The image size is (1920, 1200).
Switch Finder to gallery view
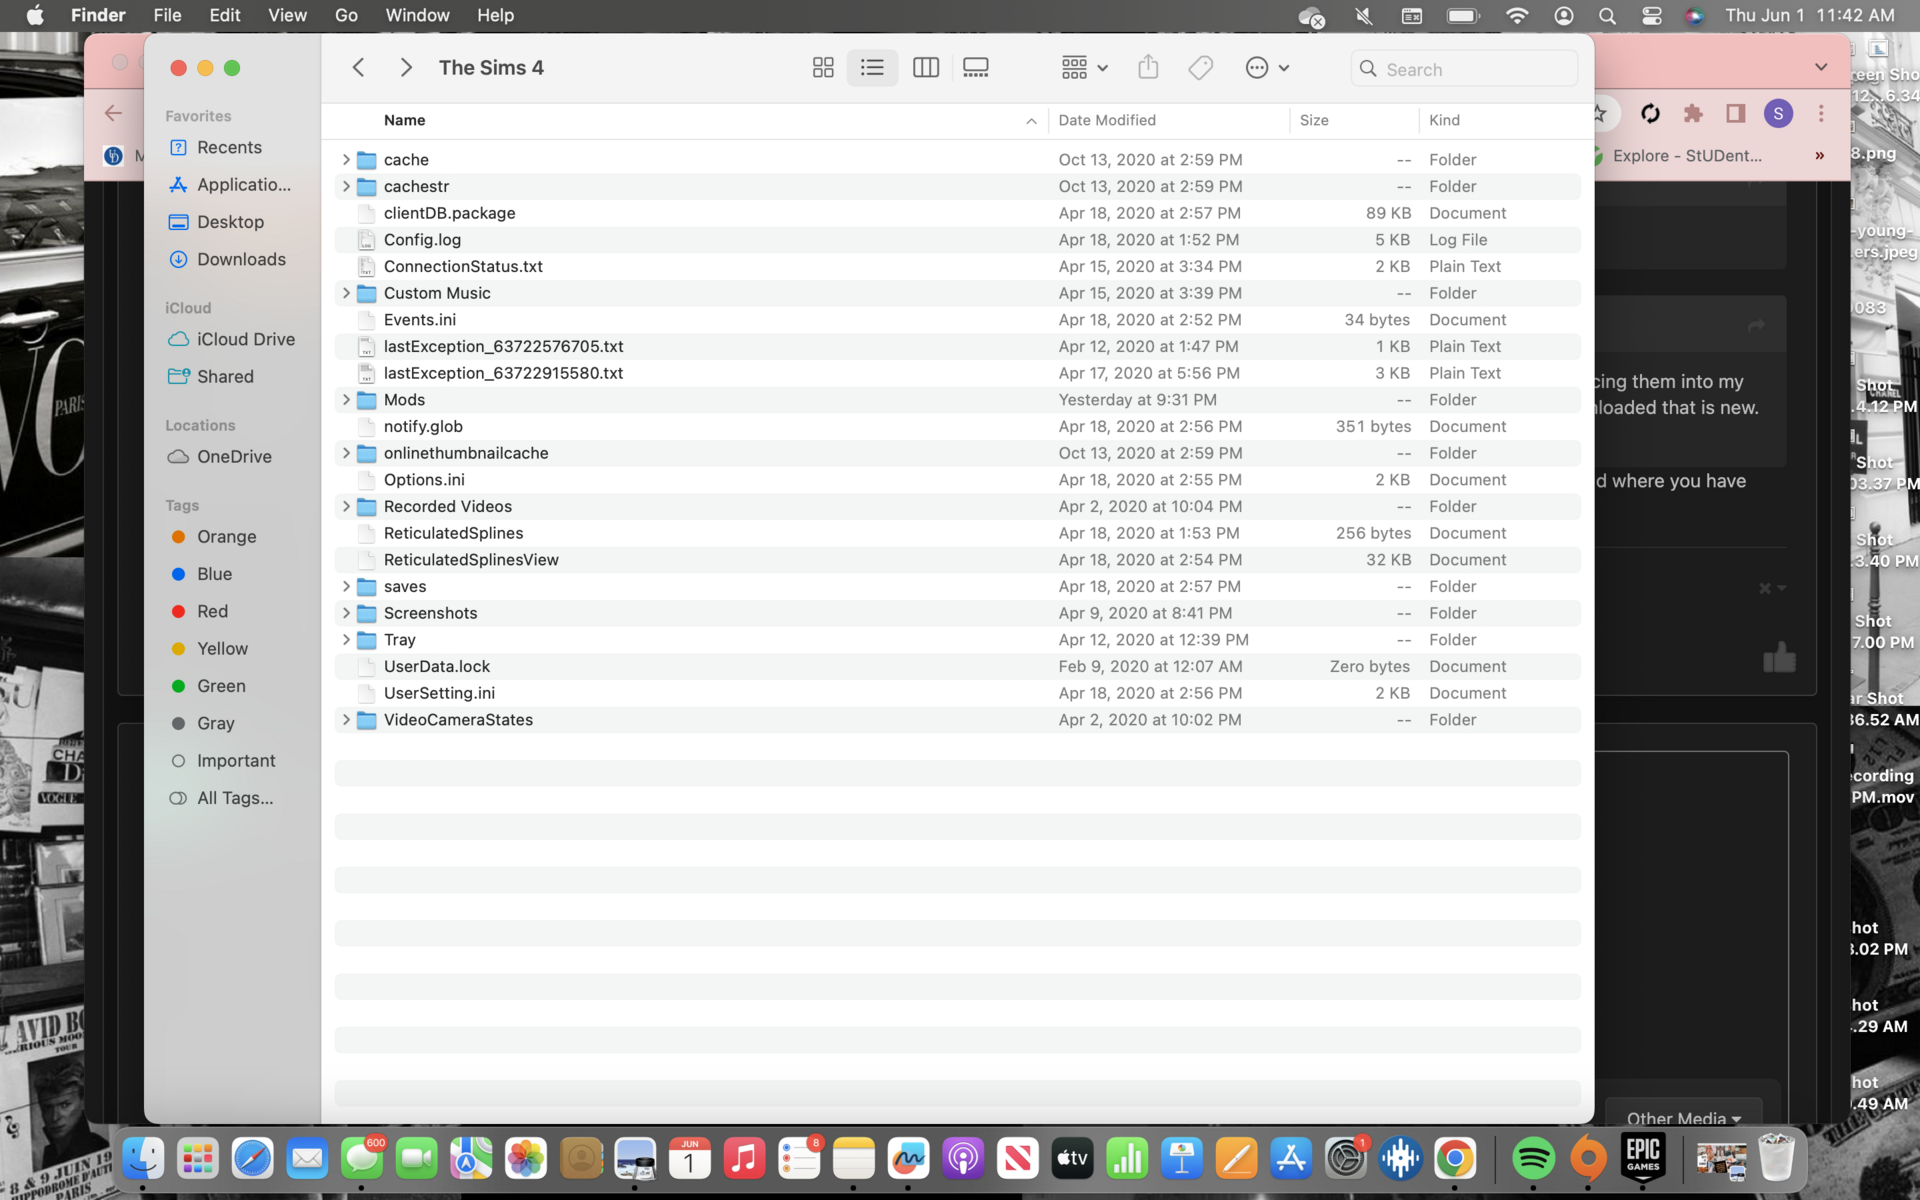(x=976, y=68)
